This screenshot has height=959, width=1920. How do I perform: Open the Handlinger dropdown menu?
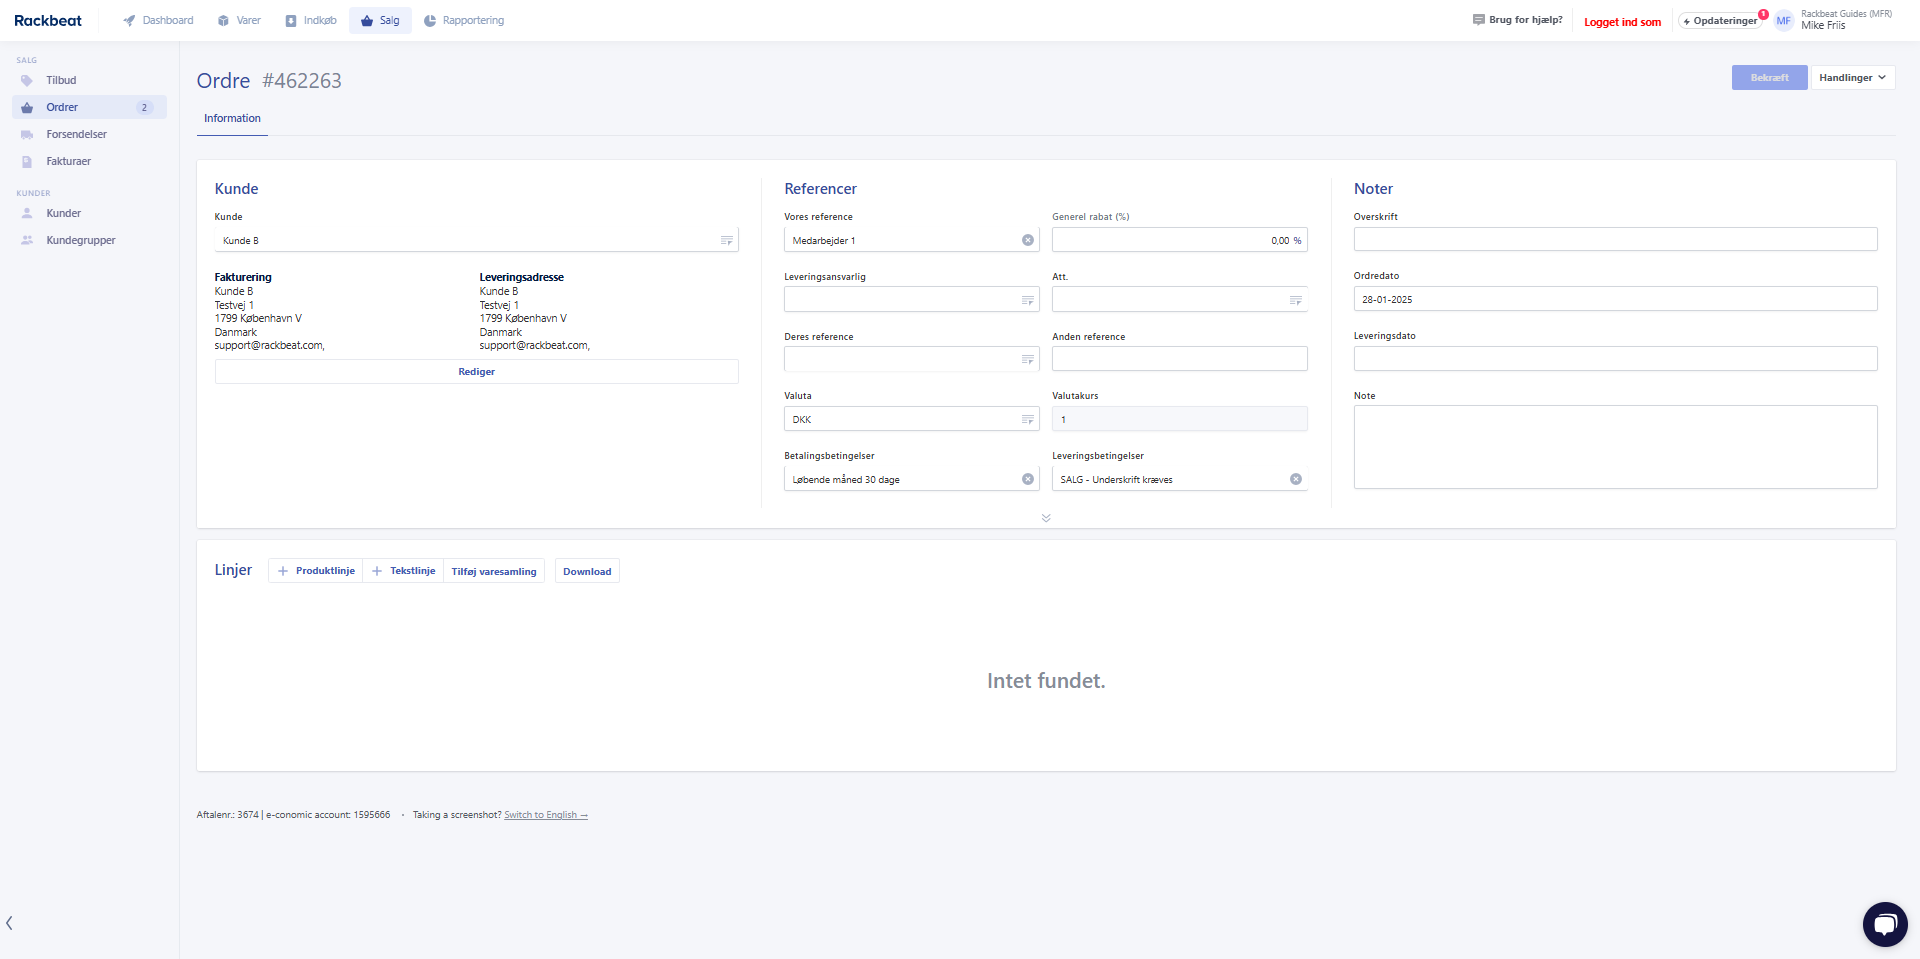click(1852, 78)
